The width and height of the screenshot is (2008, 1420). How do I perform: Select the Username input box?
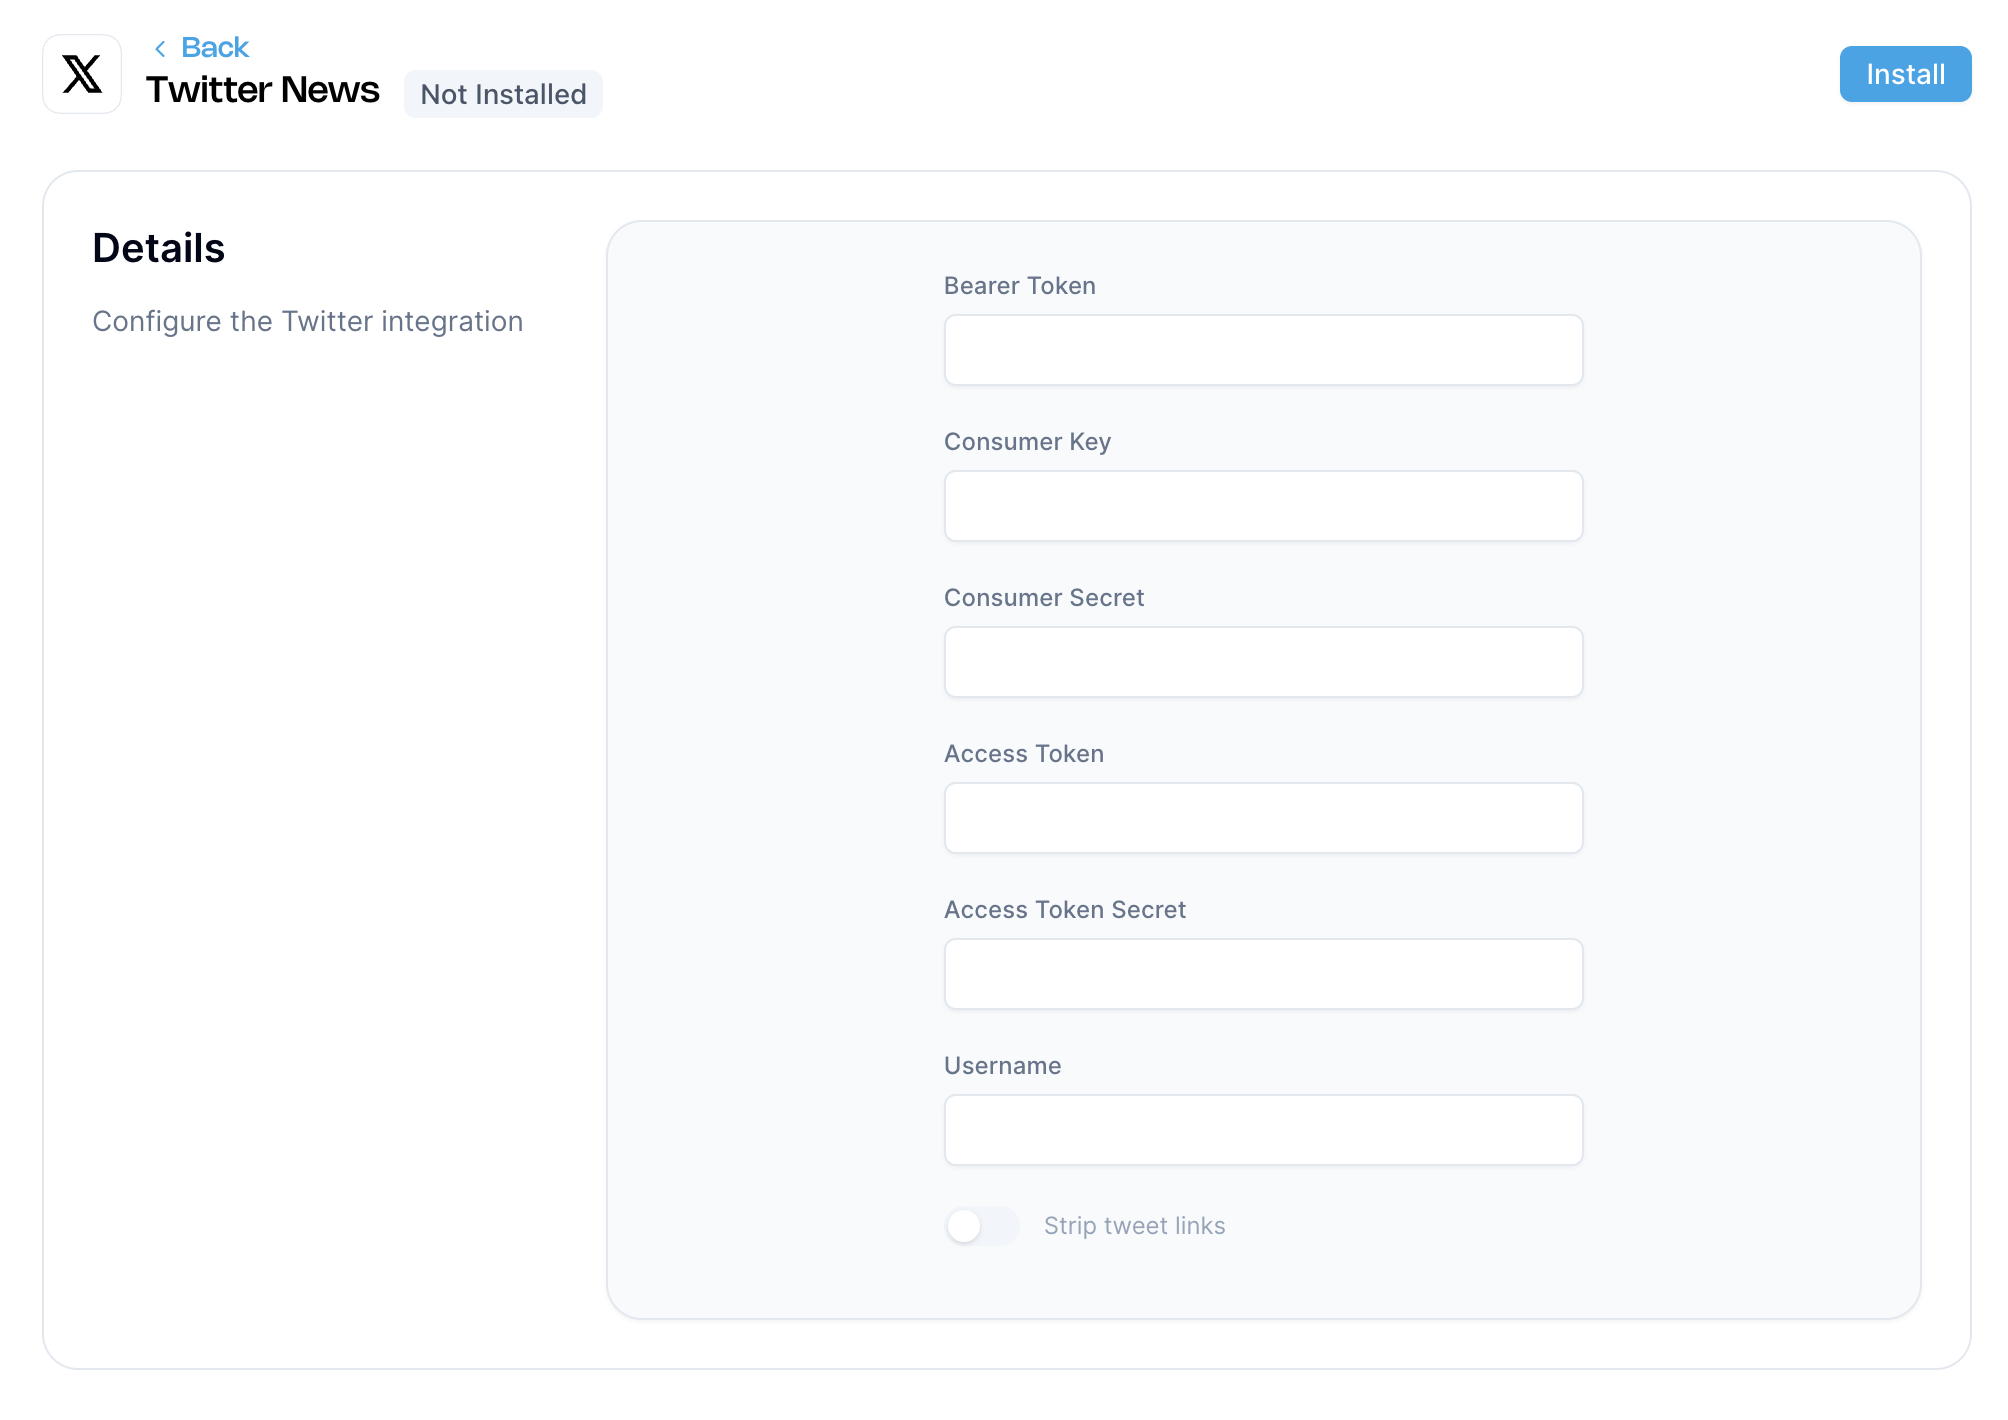coord(1262,1130)
